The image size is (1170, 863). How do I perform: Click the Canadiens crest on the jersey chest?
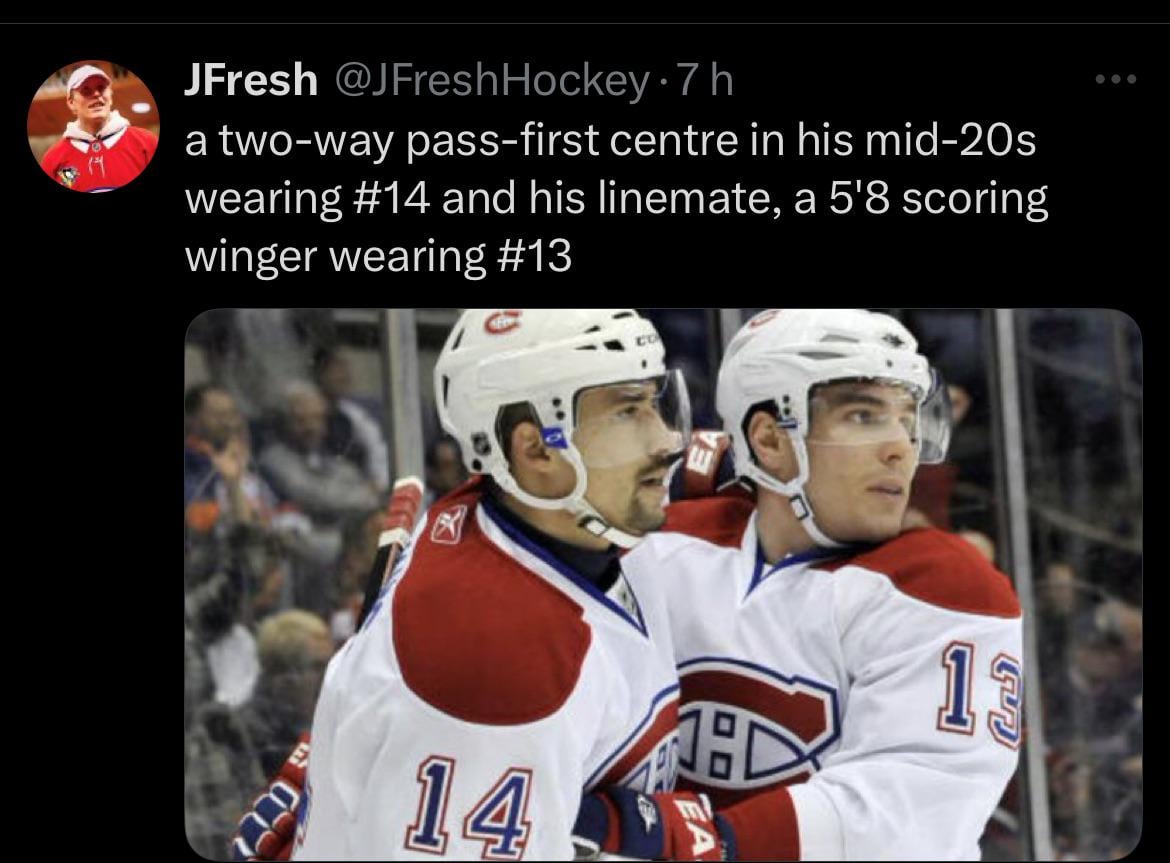(x=755, y=722)
